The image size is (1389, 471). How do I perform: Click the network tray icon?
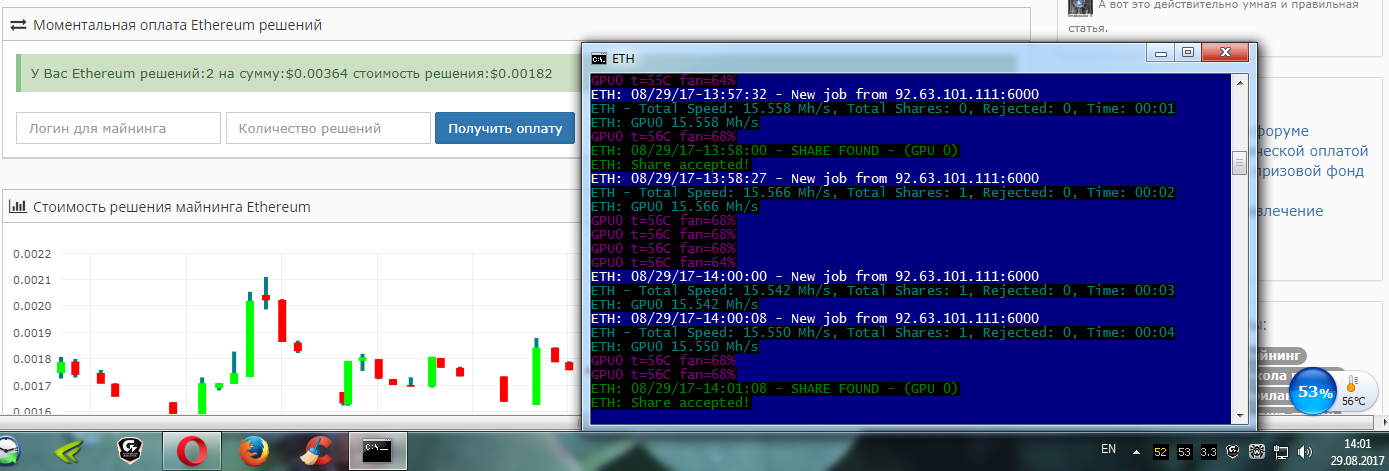(1279, 452)
